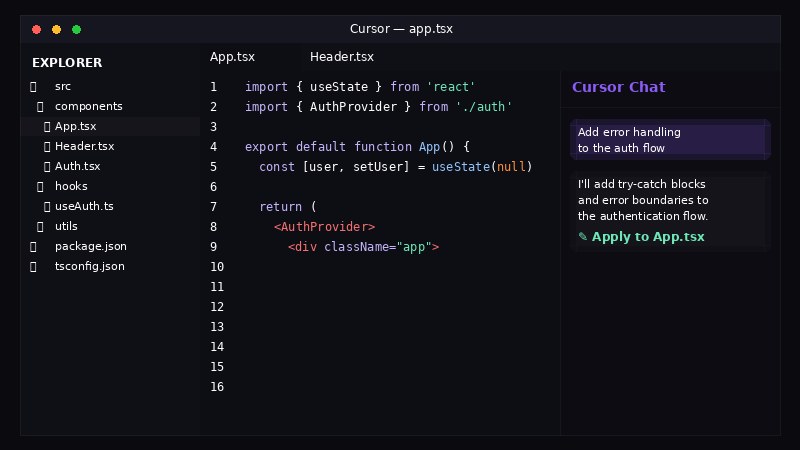
Task: Click the tsconfig.json file icon
Action: click(x=33, y=267)
